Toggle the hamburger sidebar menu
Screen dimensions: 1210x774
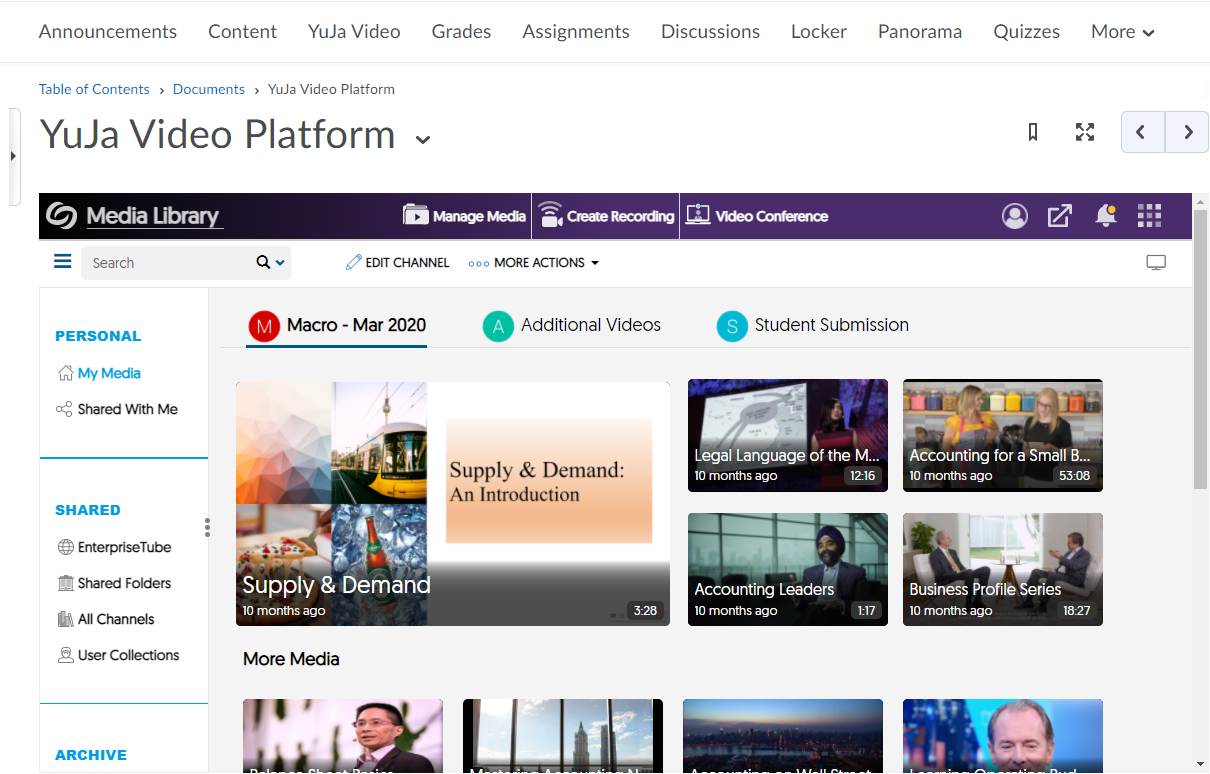pyautogui.click(x=63, y=262)
